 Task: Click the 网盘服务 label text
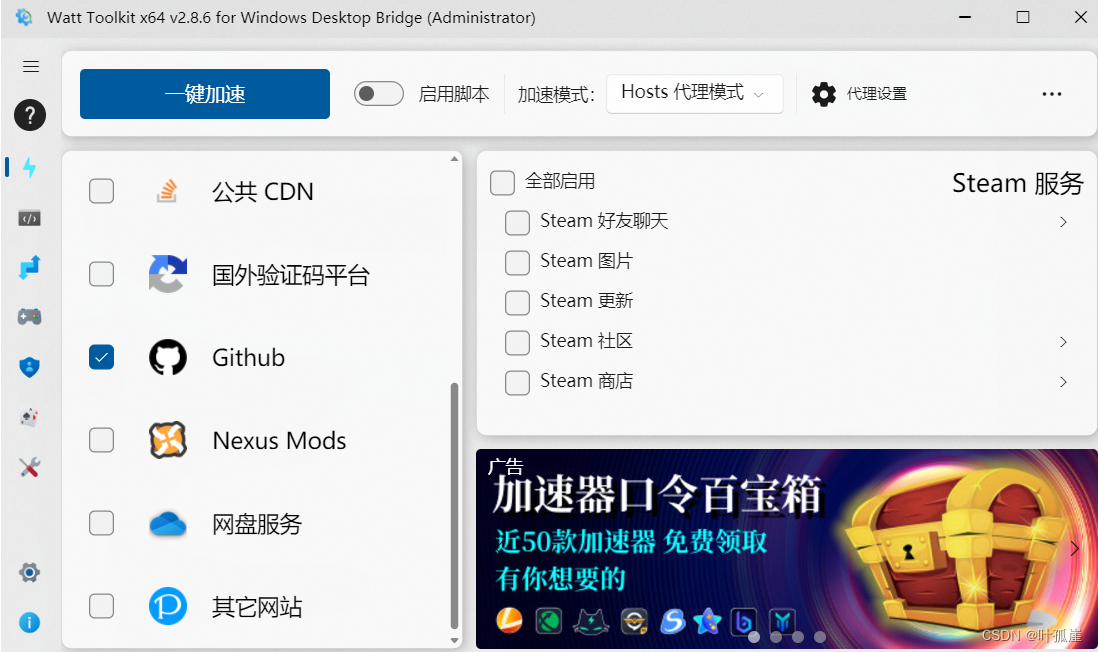click(x=257, y=524)
